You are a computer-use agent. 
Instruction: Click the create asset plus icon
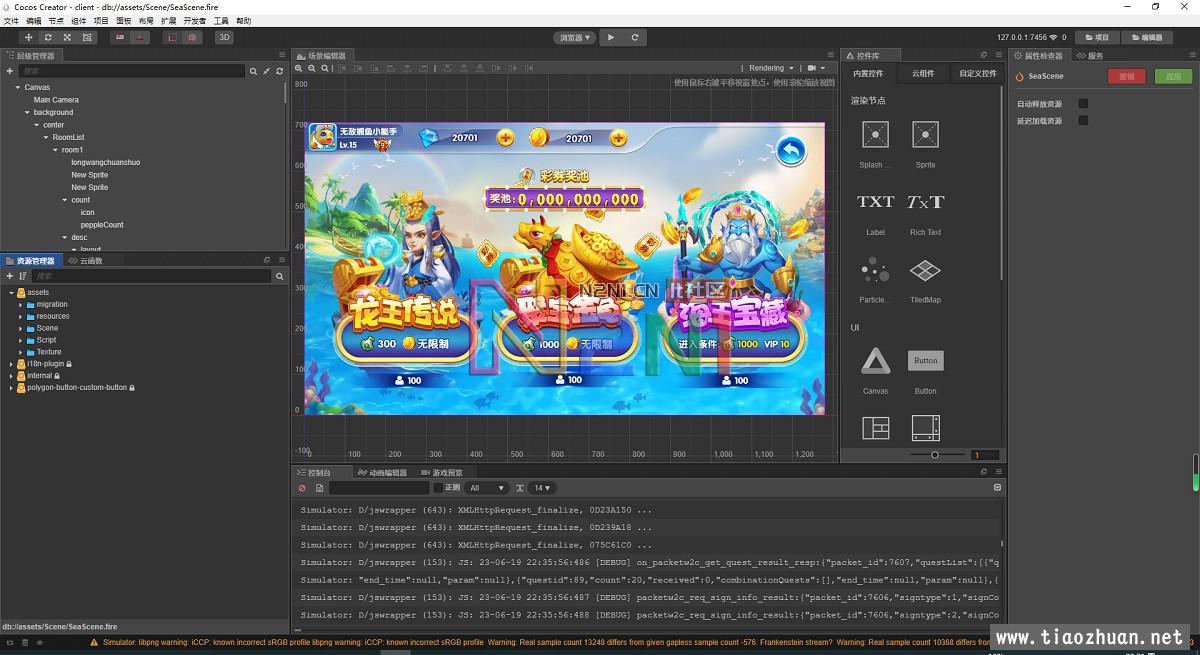click(x=9, y=276)
